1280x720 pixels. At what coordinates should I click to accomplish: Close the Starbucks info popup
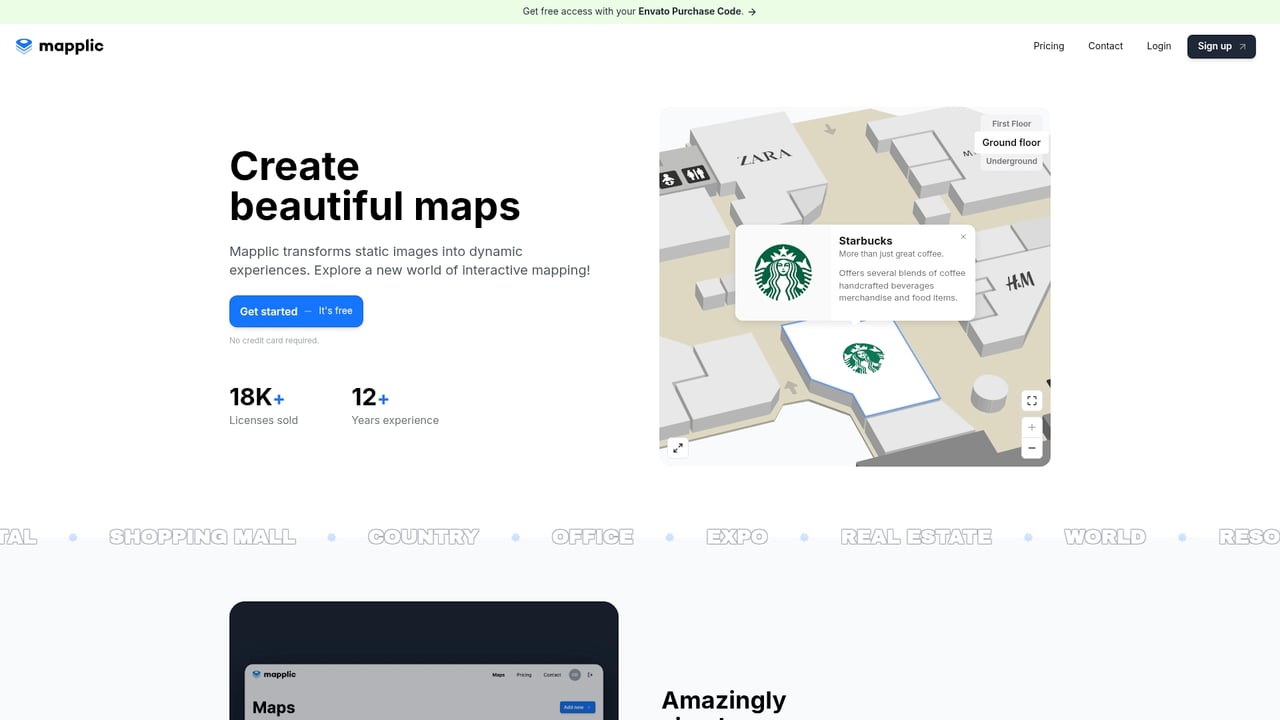click(x=963, y=236)
